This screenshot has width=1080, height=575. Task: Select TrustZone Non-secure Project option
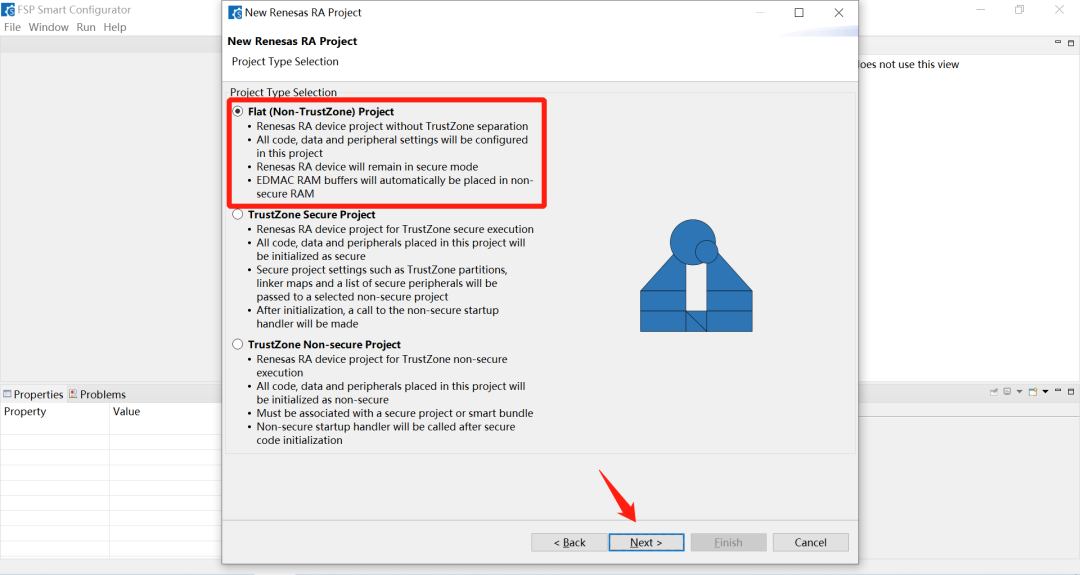click(x=238, y=344)
